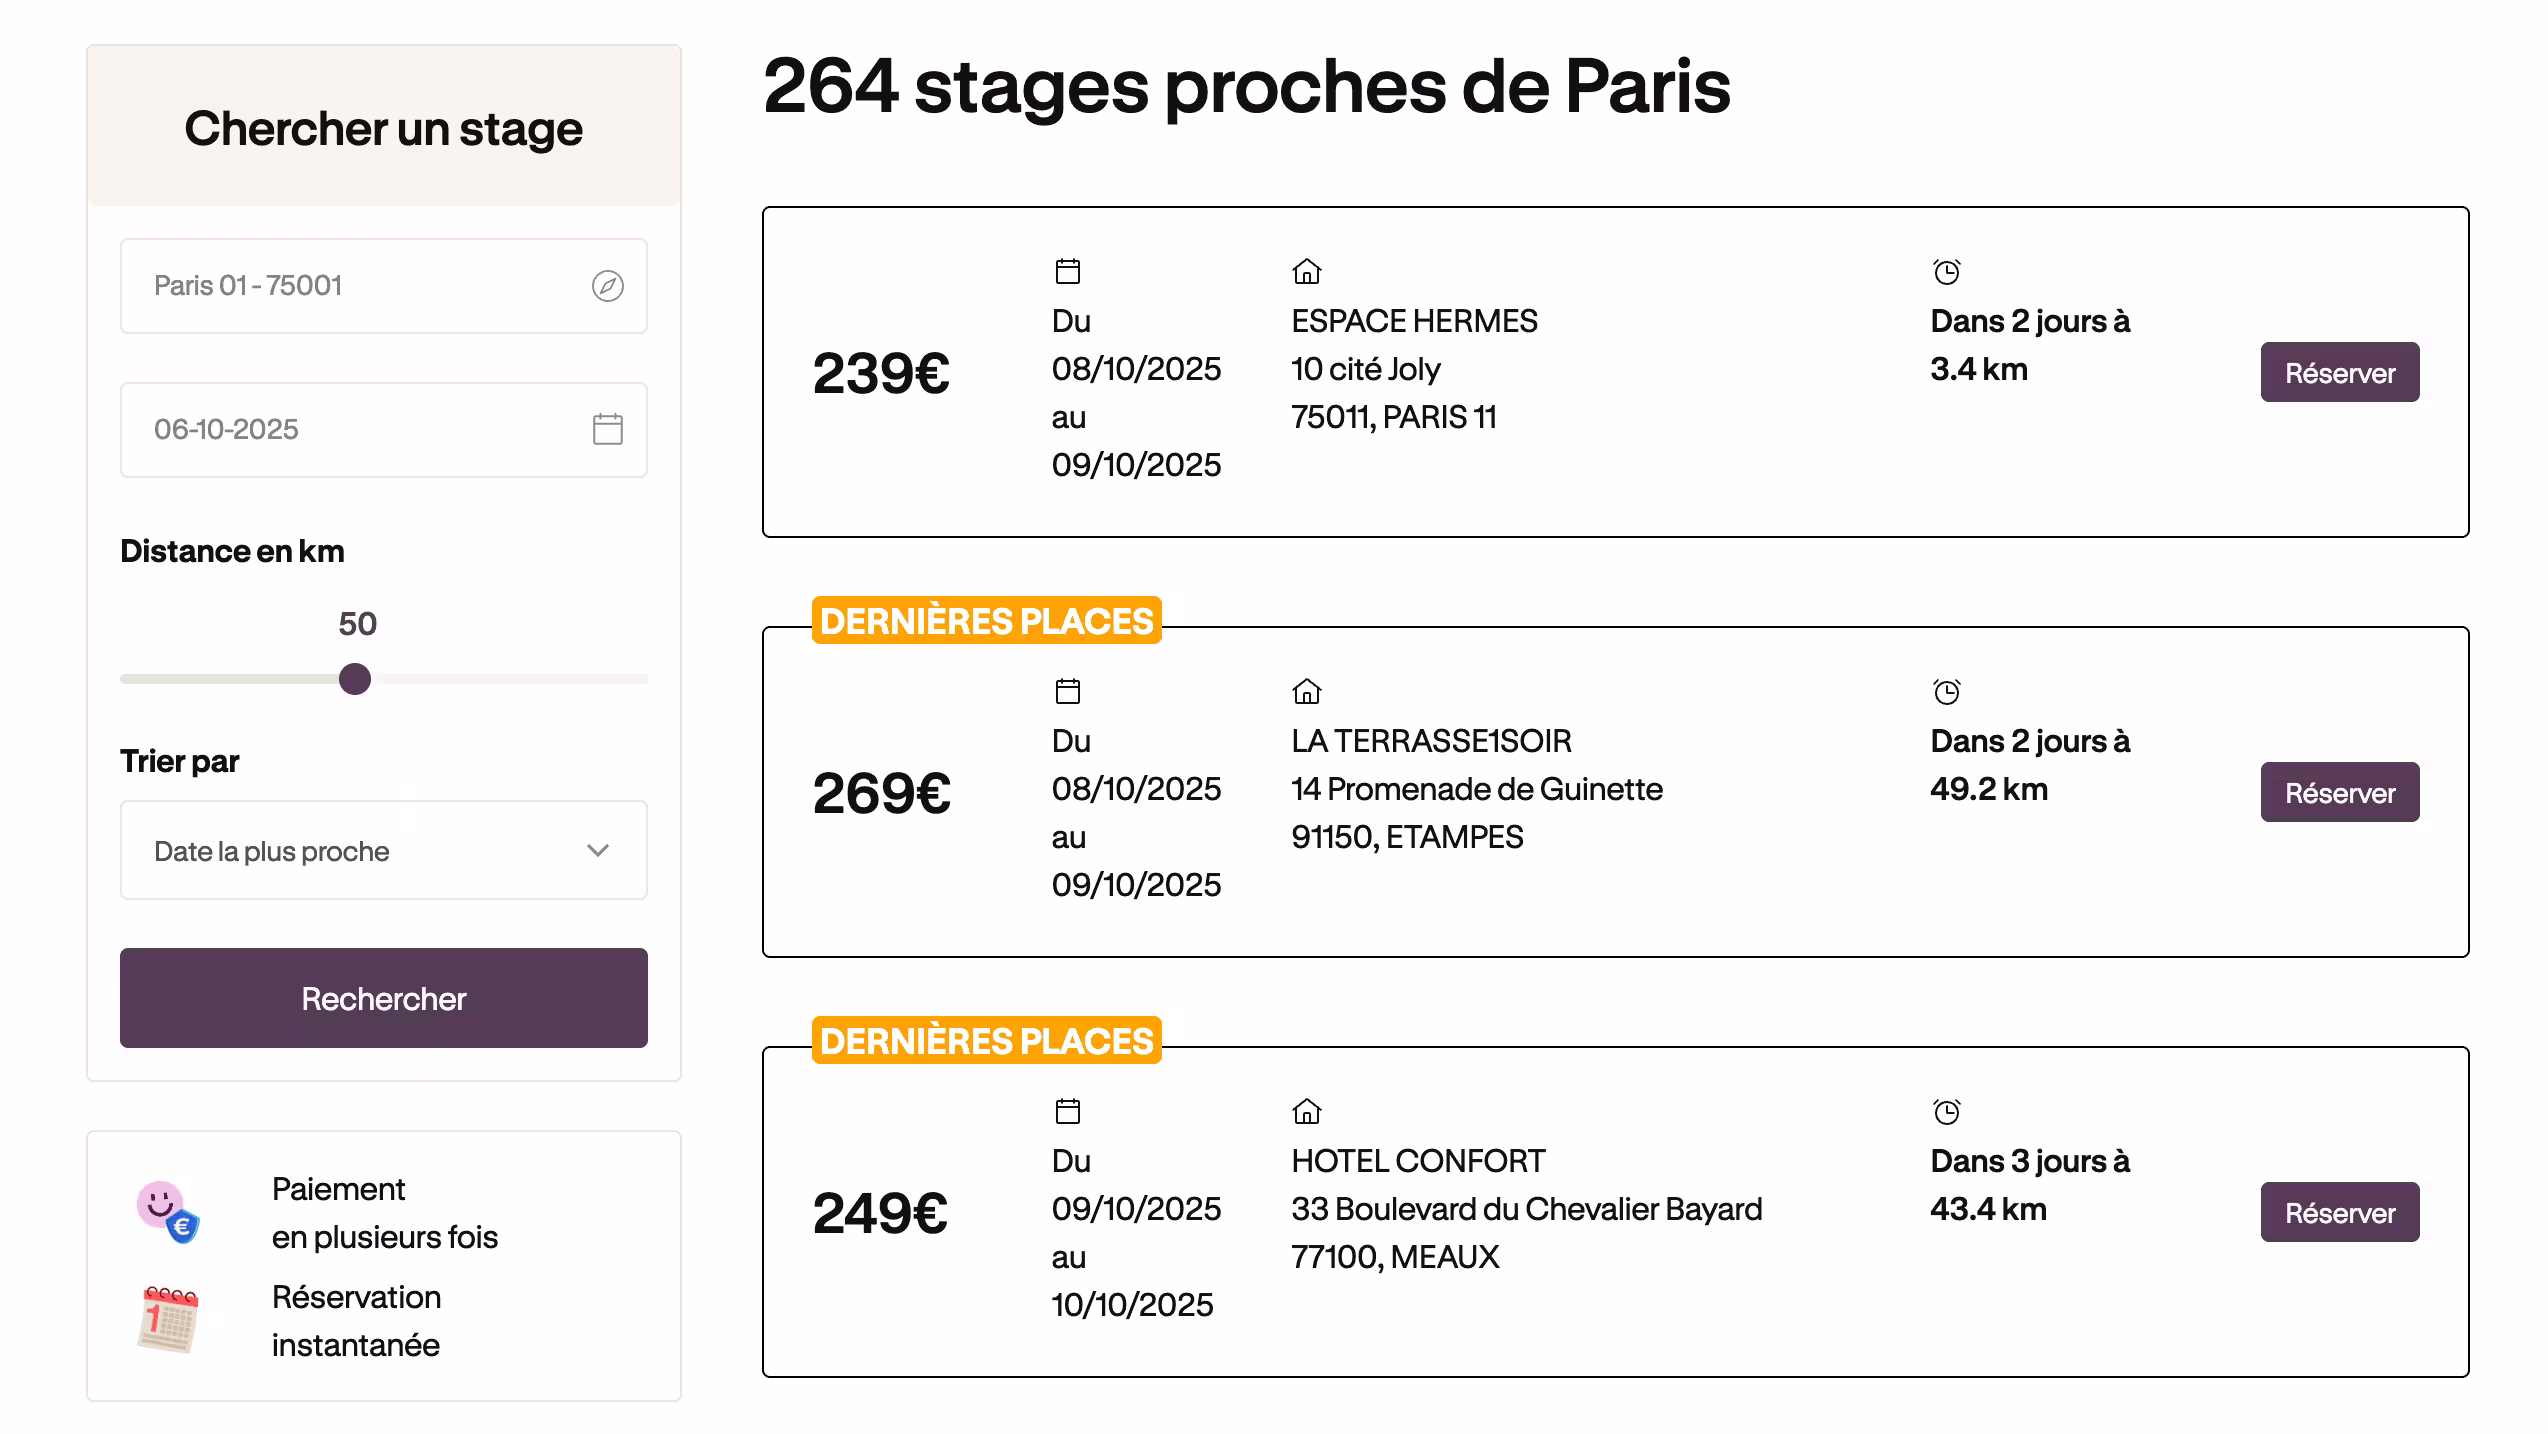Click DERNIÈRES PLACES badge on Etampes listing
This screenshot has width=2548, height=1434.
986,621
